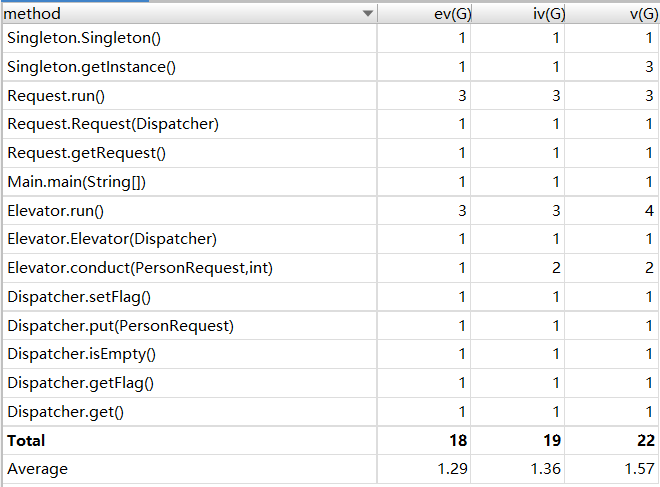
Task: Select the Elevator.Elevator(Dispatcher) row
Action: point(330,239)
